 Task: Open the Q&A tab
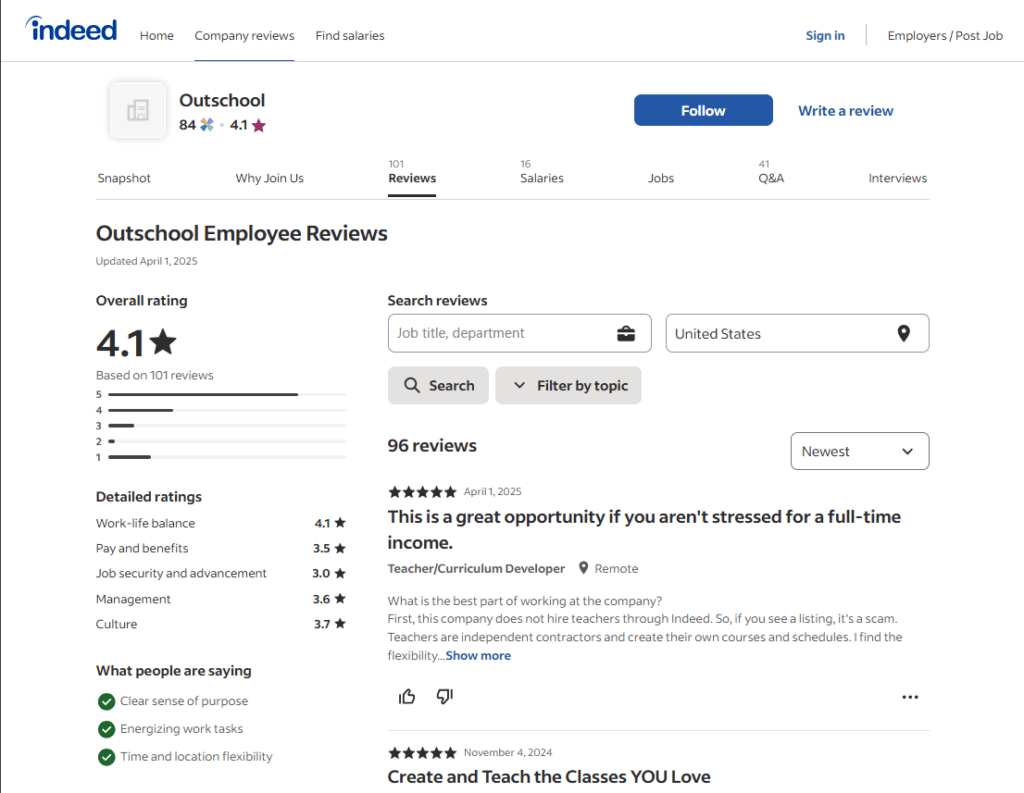point(771,178)
